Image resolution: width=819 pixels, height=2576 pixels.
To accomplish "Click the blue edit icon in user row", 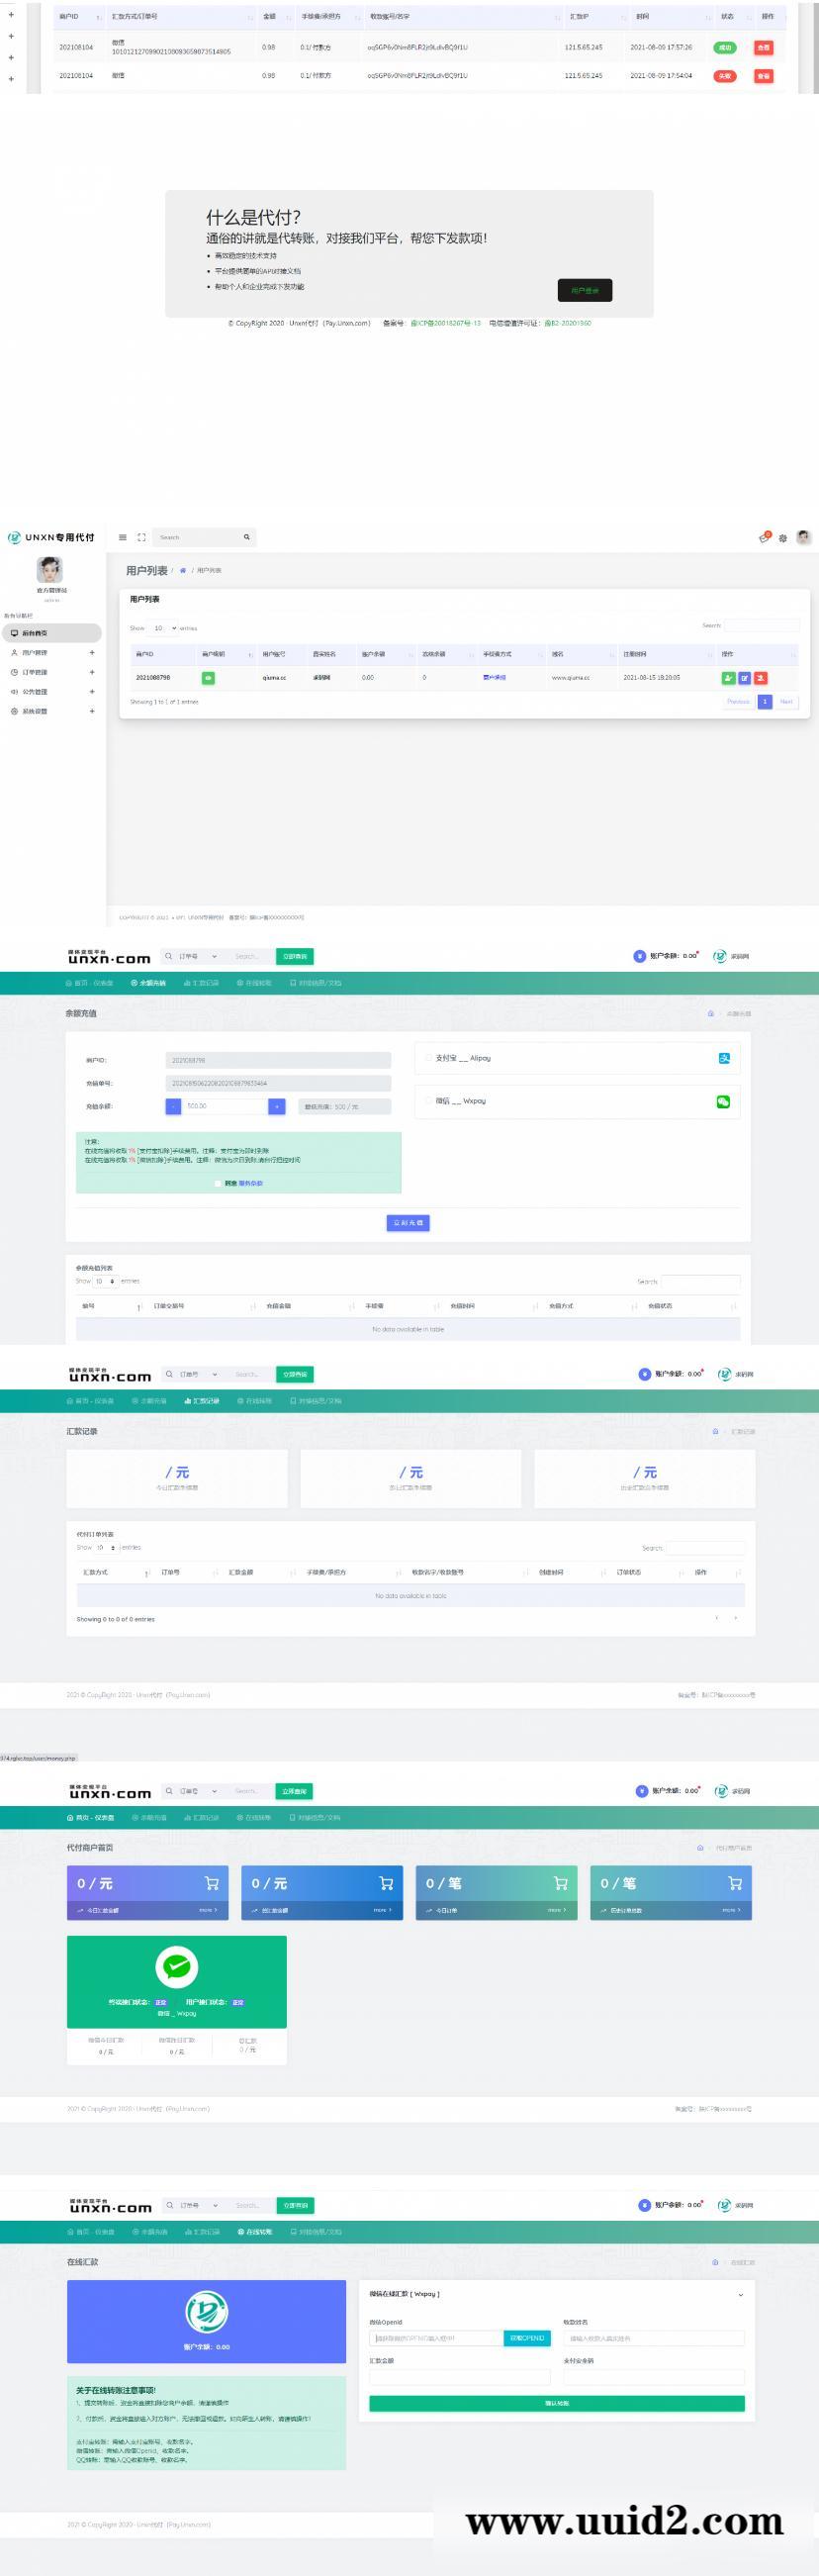I will click(x=744, y=677).
